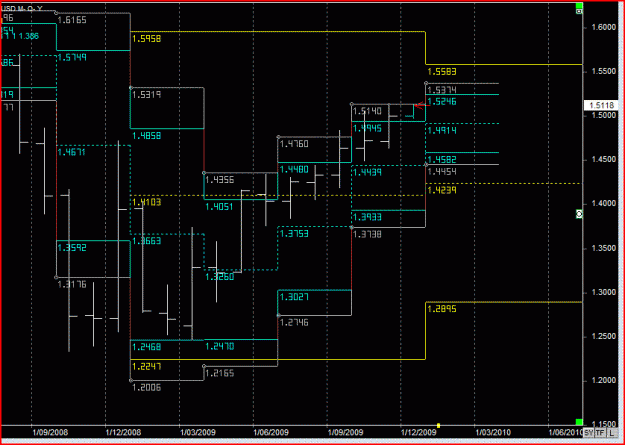Click yellow marker on the time axis

(438, 425)
